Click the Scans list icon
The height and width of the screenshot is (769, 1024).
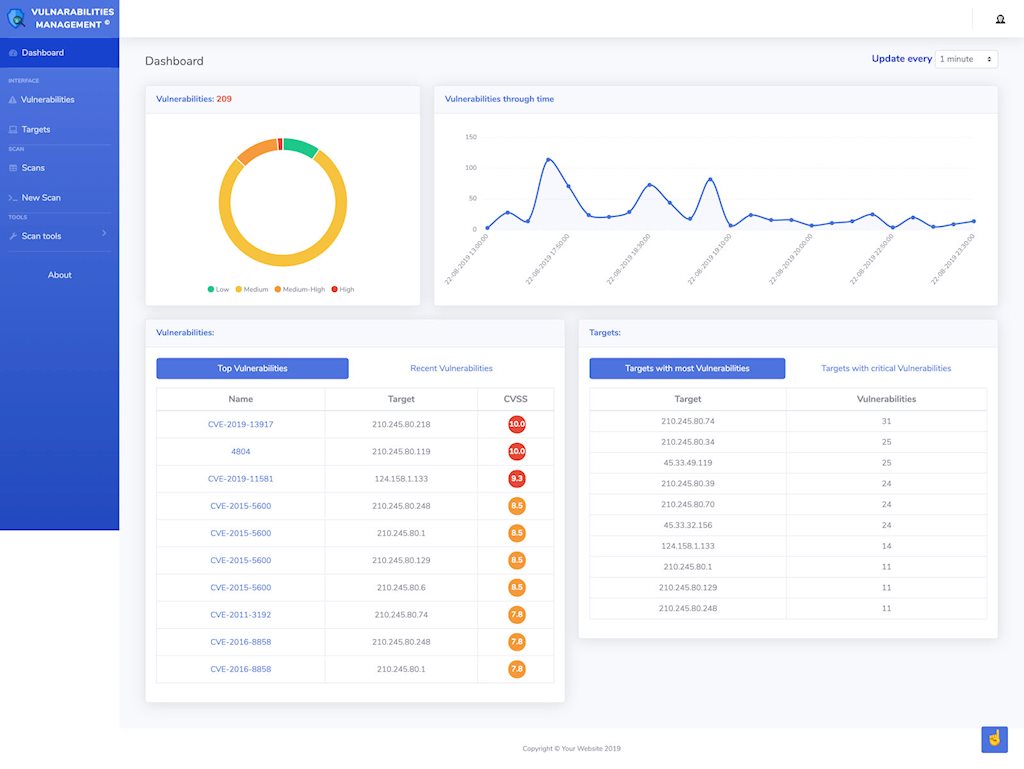tap(12, 168)
